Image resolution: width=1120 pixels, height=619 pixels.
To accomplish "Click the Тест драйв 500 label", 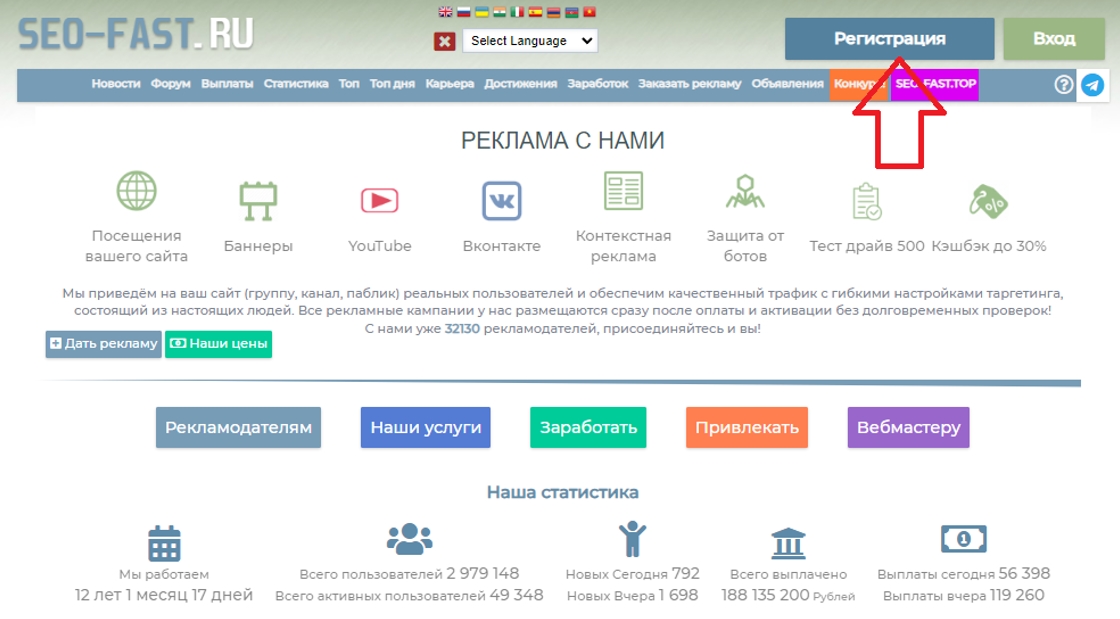I will coord(866,246).
